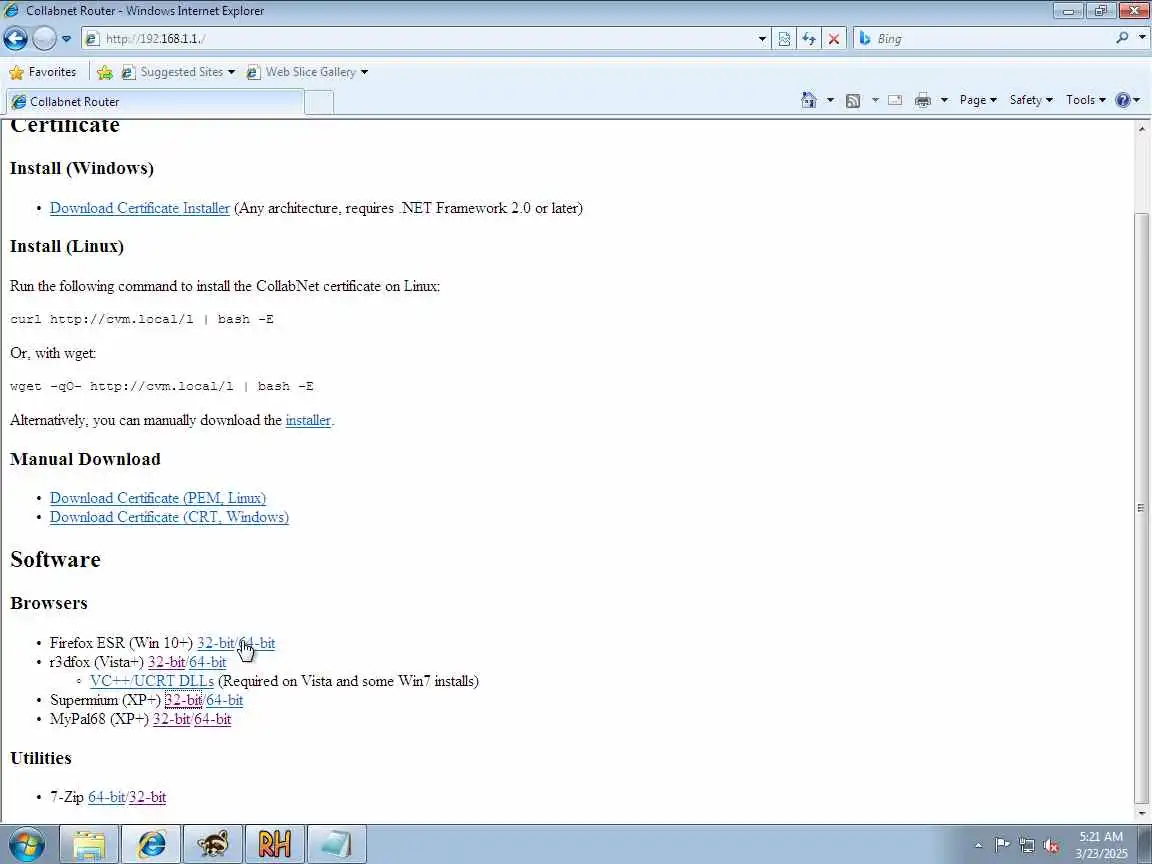Click Download Certificate (PEM, Linux) link
Screen dimensions: 1152x864
(158, 498)
